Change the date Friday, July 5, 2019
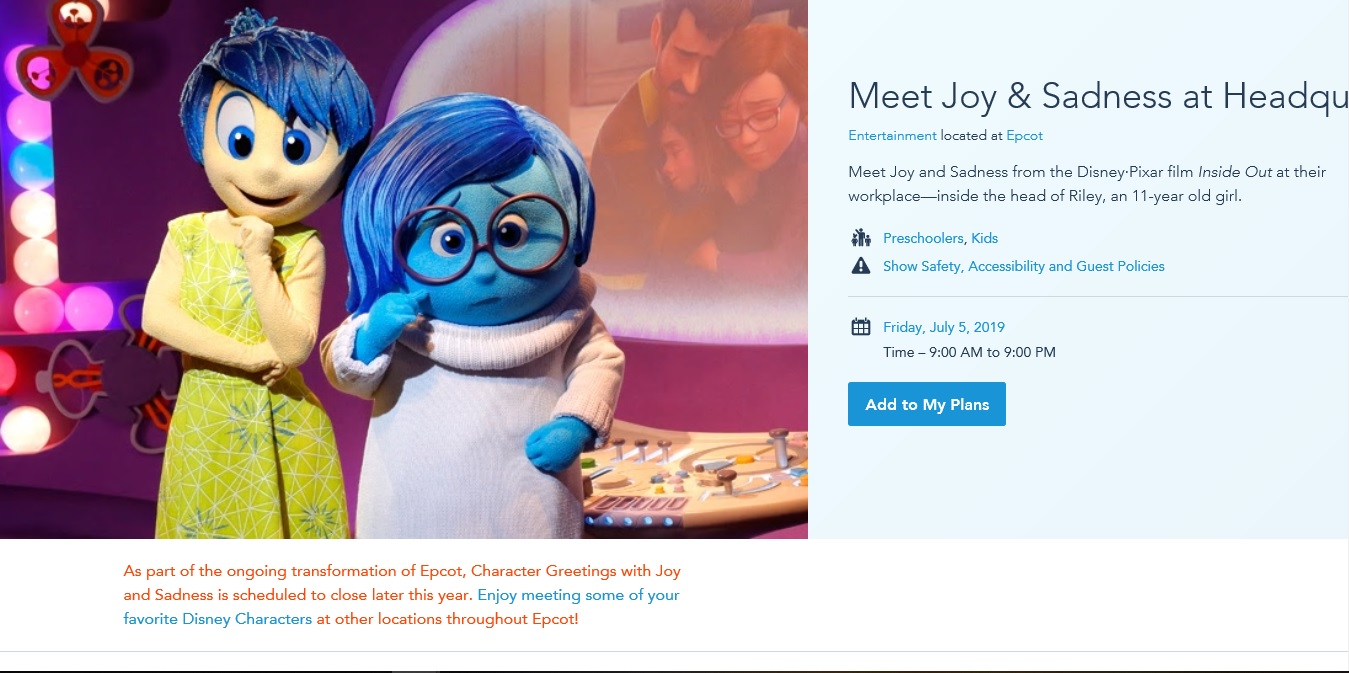Image resolution: width=1349 pixels, height=673 pixels. pos(944,327)
